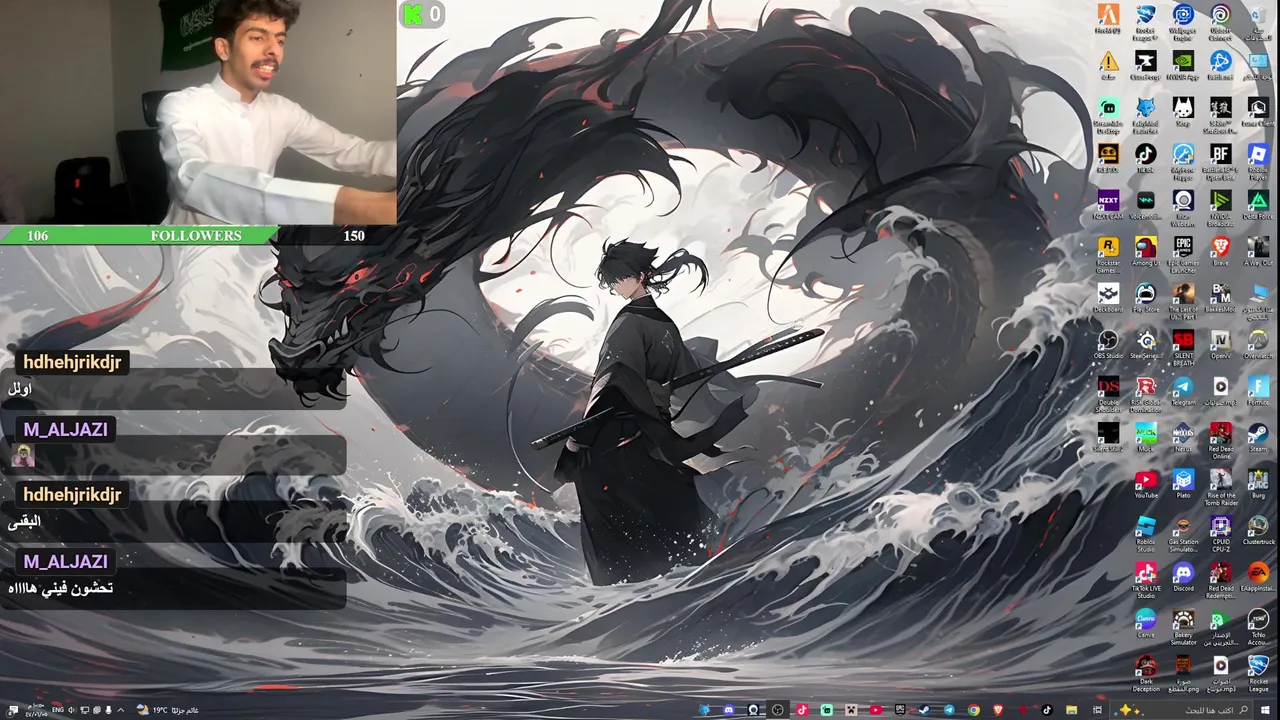The width and height of the screenshot is (1280, 720).
Task: Open the CurseForge desktop shortcut
Action: [1146, 65]
